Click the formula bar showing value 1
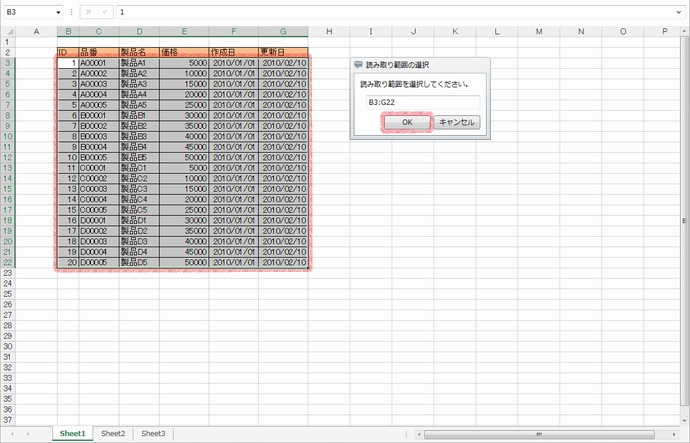This screenshot has width=690, height=443. (400, 12)
